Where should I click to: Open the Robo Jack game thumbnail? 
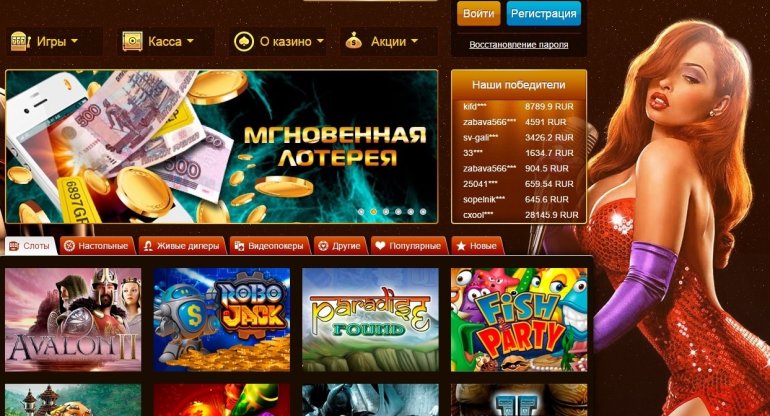tap(222, 320)
